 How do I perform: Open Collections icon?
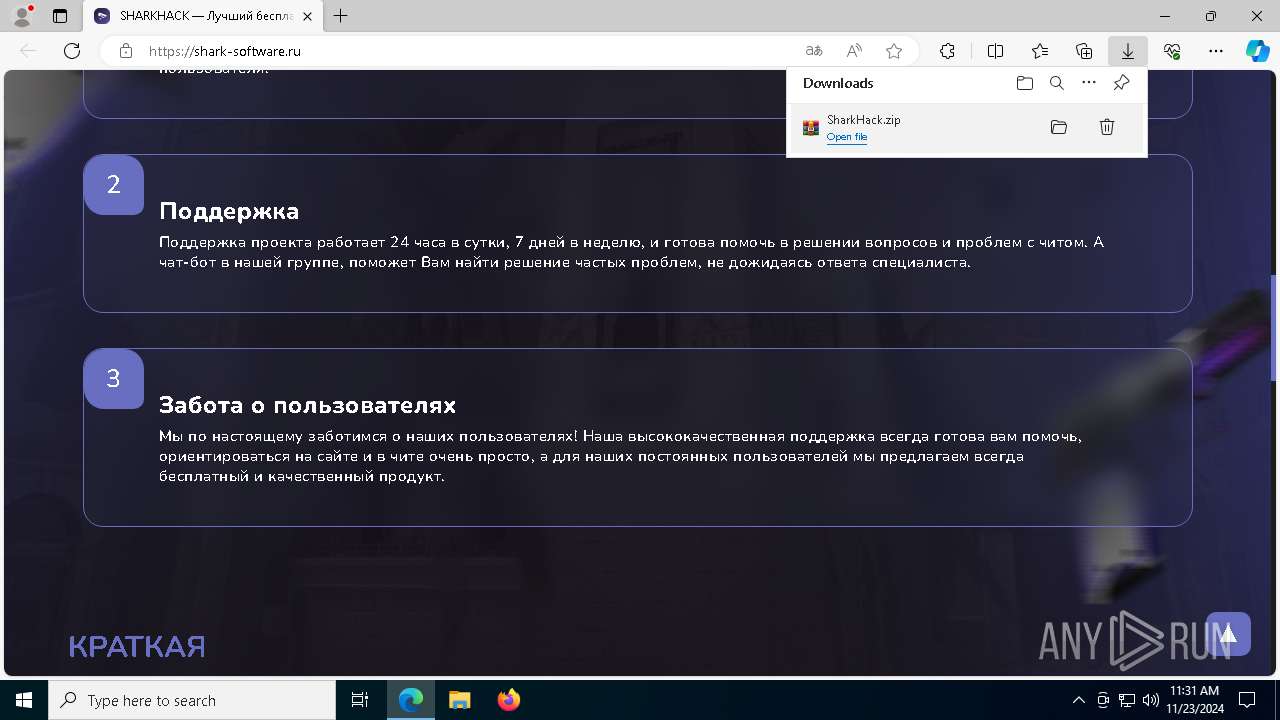[x=1084, y=51]
